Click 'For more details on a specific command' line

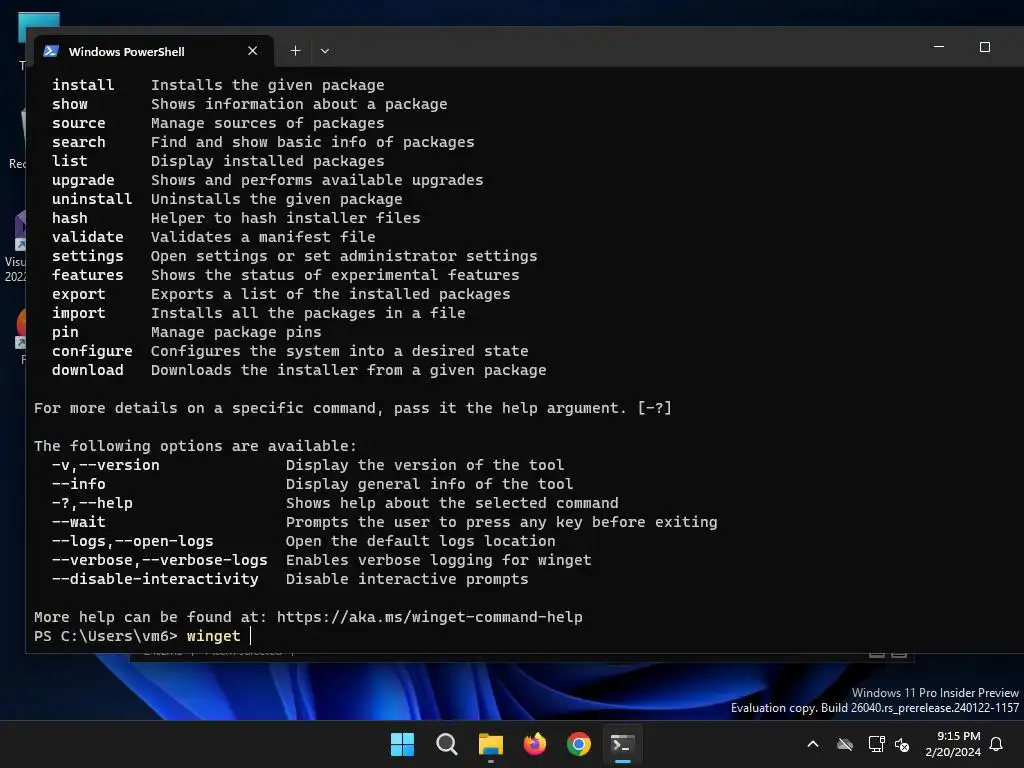(353, 408)
